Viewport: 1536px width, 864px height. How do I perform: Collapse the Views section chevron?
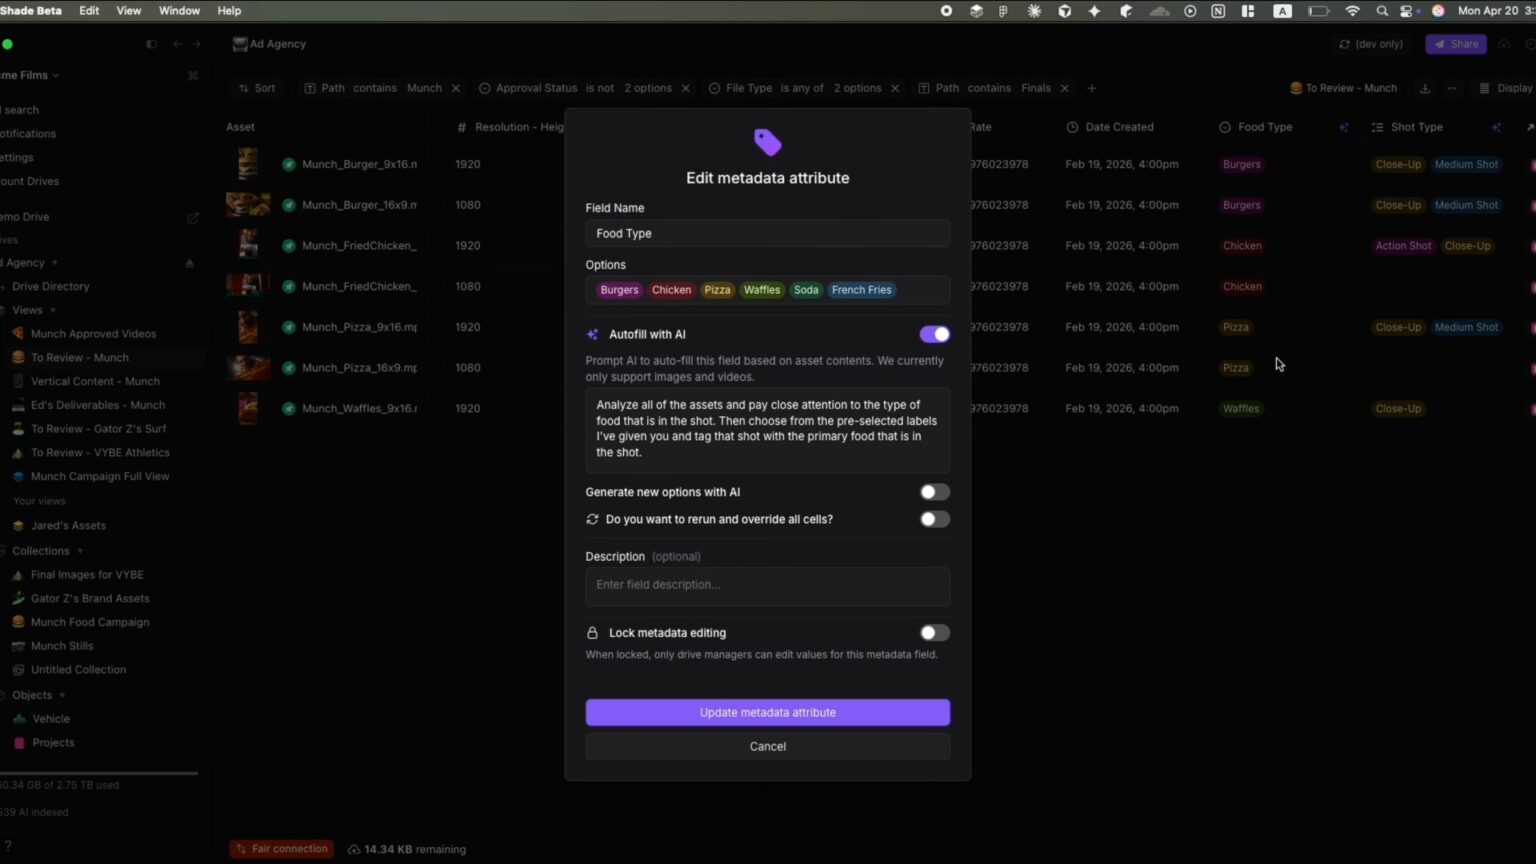[x=53, y=311]
